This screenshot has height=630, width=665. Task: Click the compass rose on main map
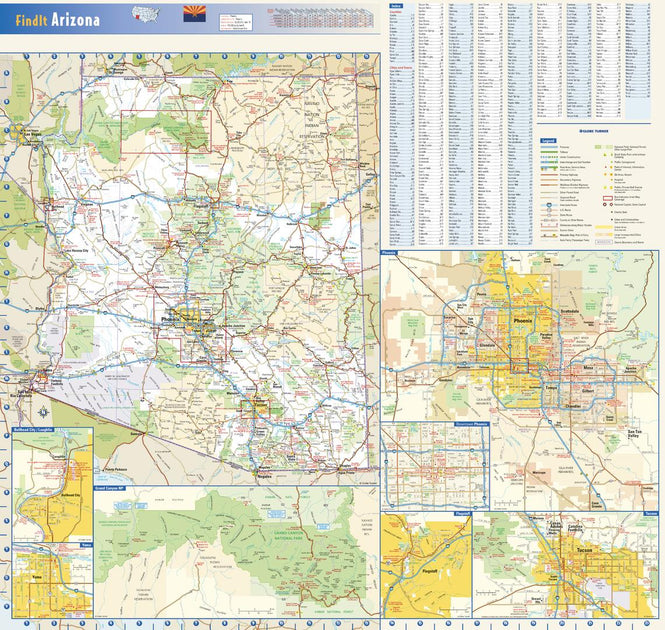pyautogui.click(x=44, y=413)
